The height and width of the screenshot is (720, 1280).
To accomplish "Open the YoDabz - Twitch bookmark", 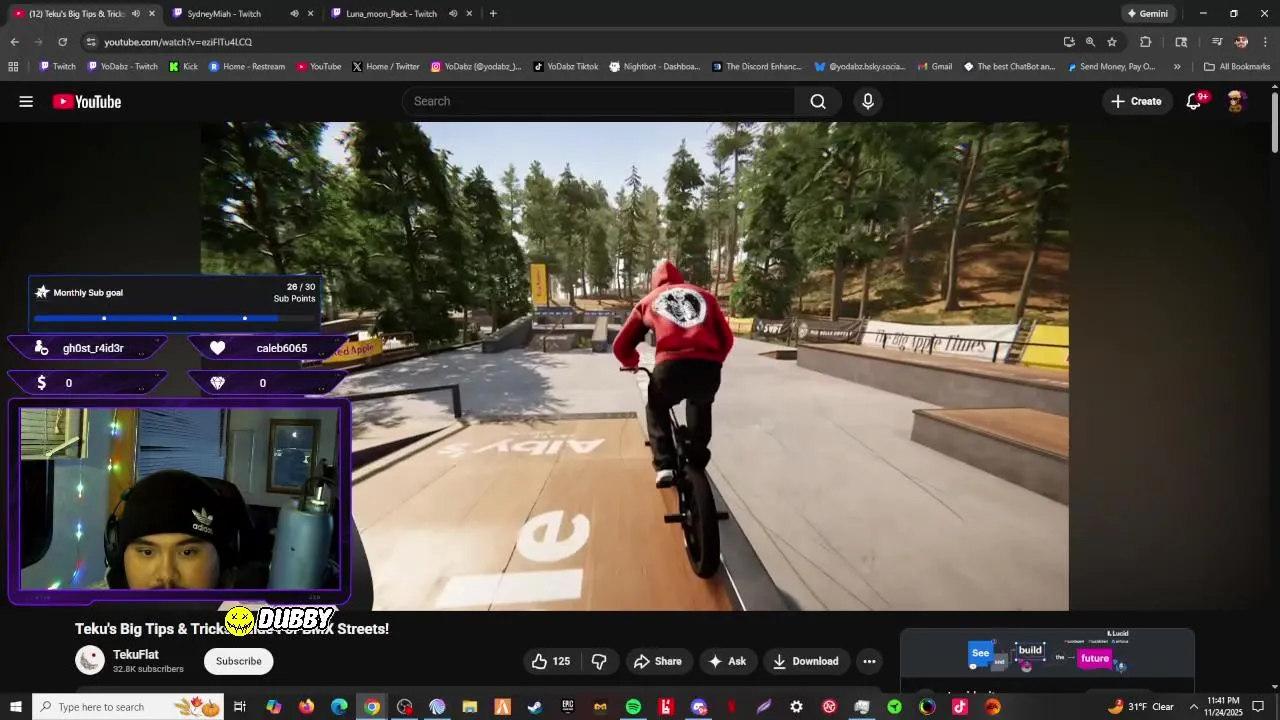I will point(122,67).
